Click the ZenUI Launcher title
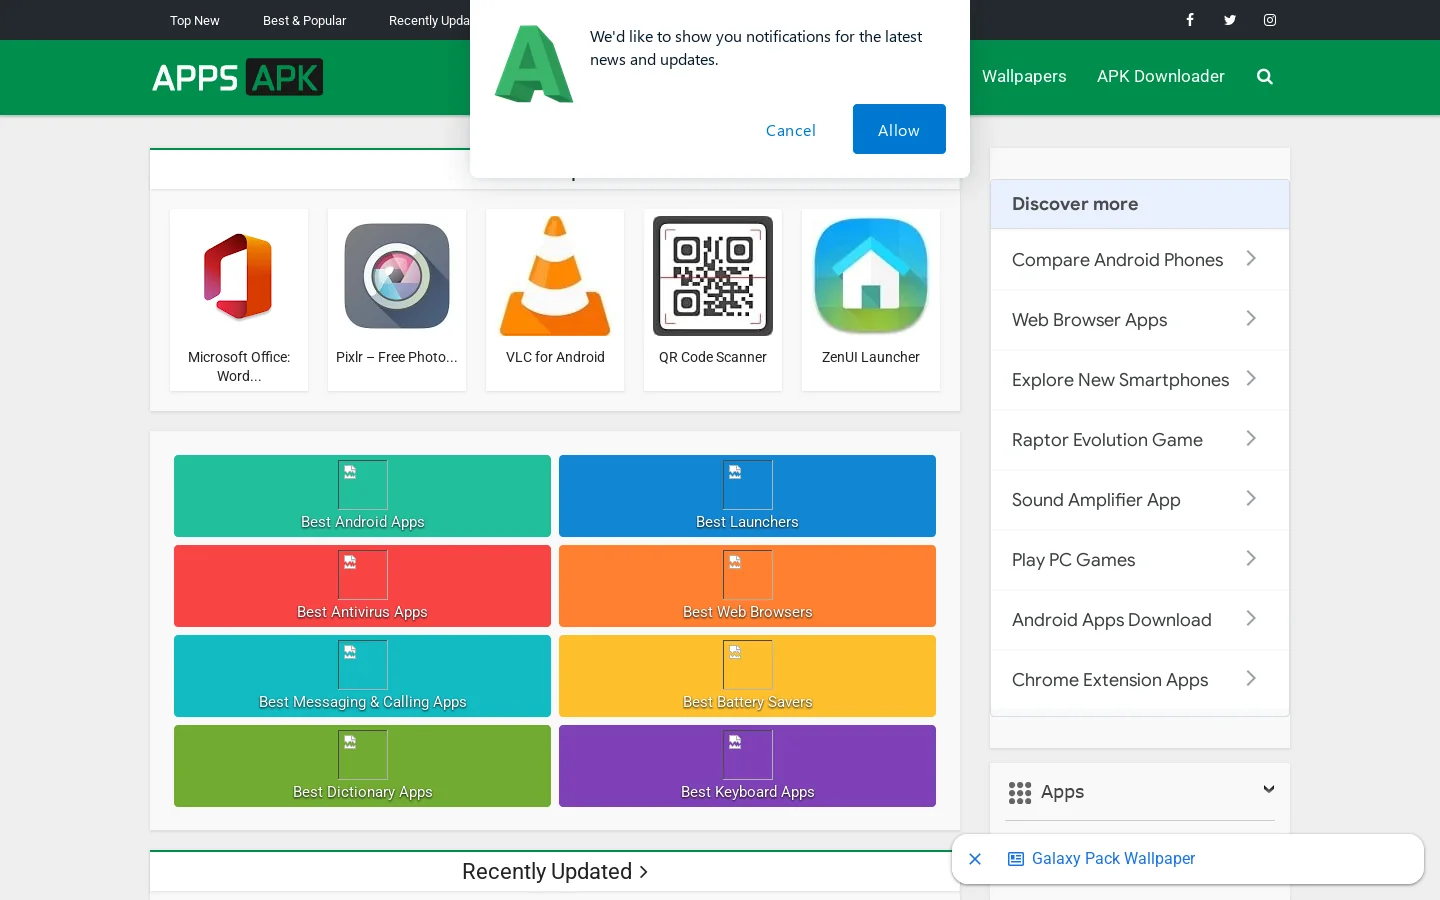The height and width of the screenshot is (900, 1440). pyautogui.click(x=871, y=357)
